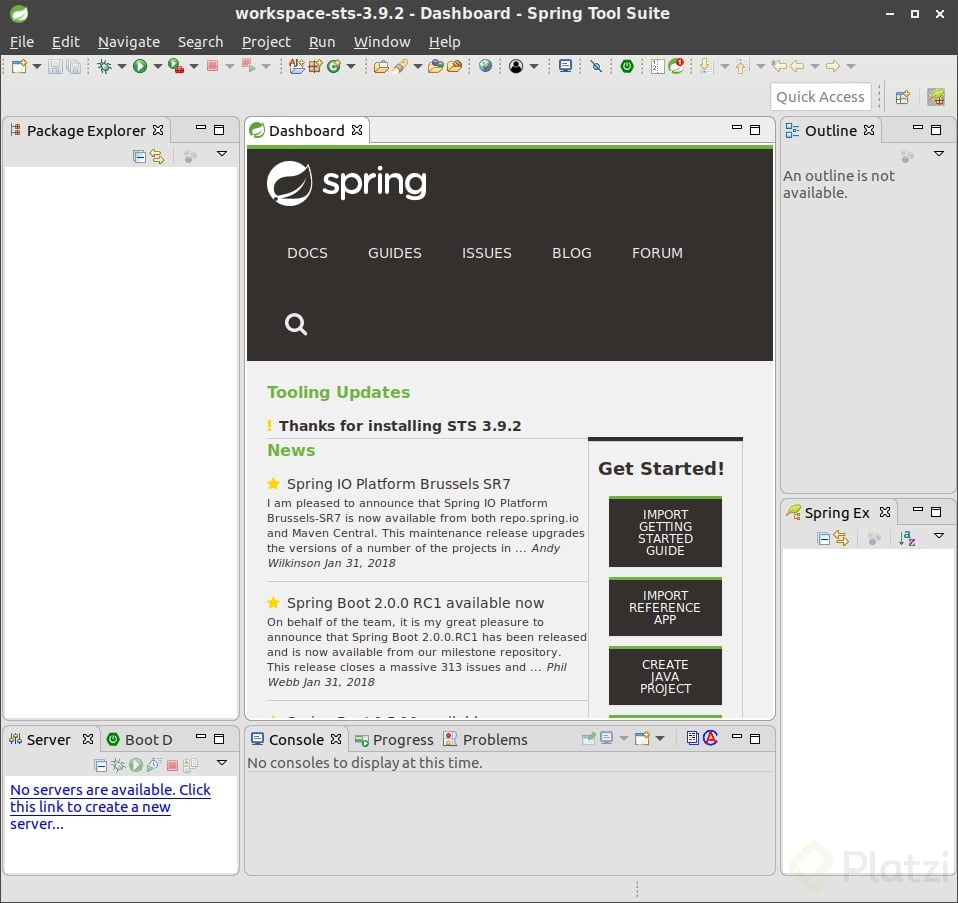Image resolution: width=958 pixels, height=903 pixels.
Task: Open dropdown next to New Java Class icon
Action: coord(351,66)
